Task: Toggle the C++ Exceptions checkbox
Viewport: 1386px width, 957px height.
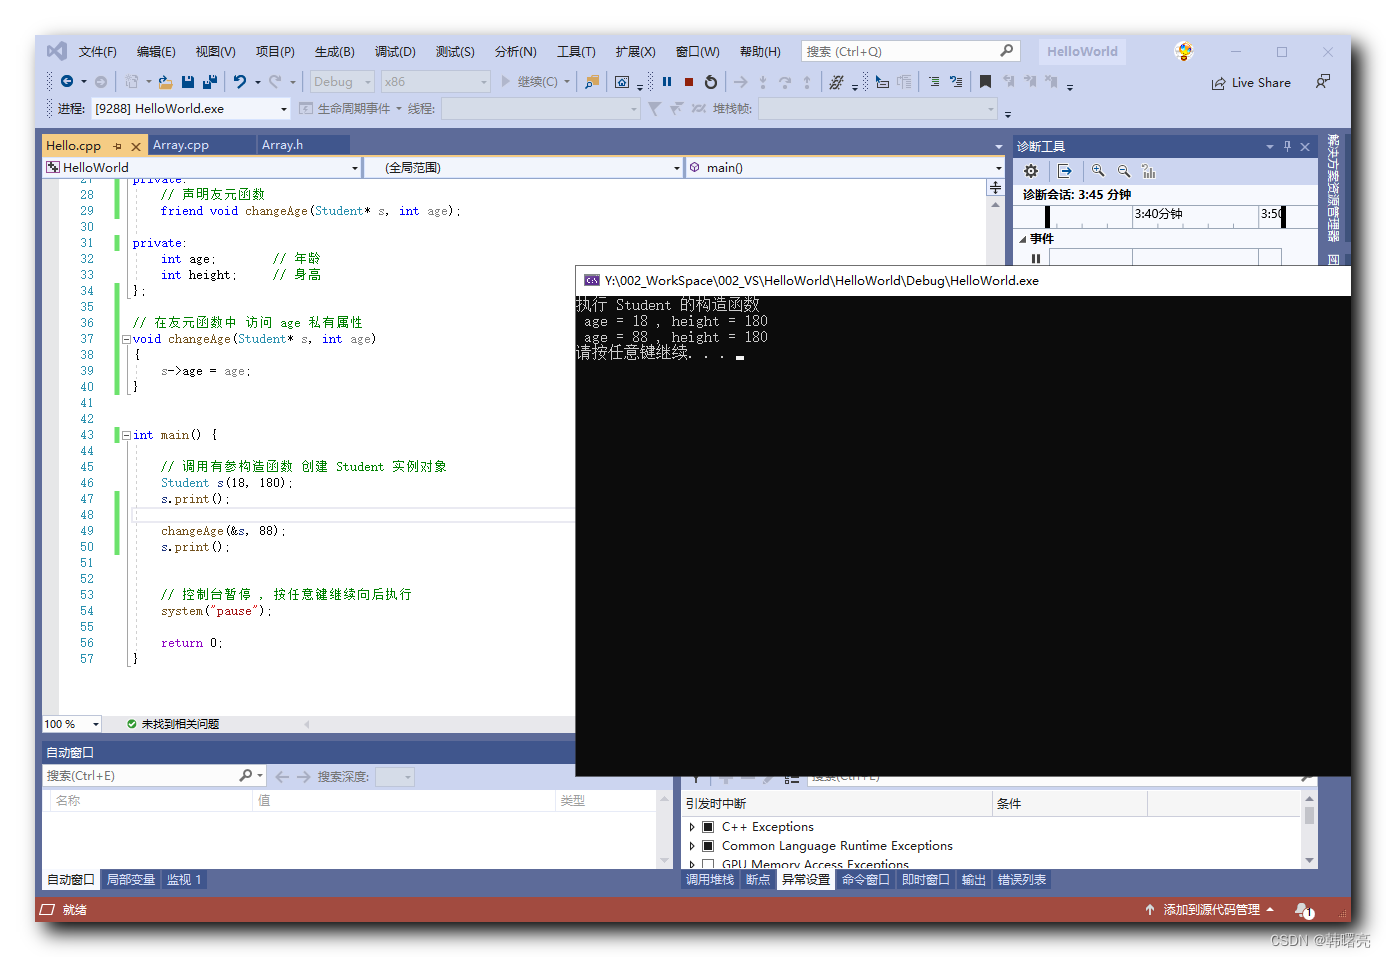Action: pos(708,827)
